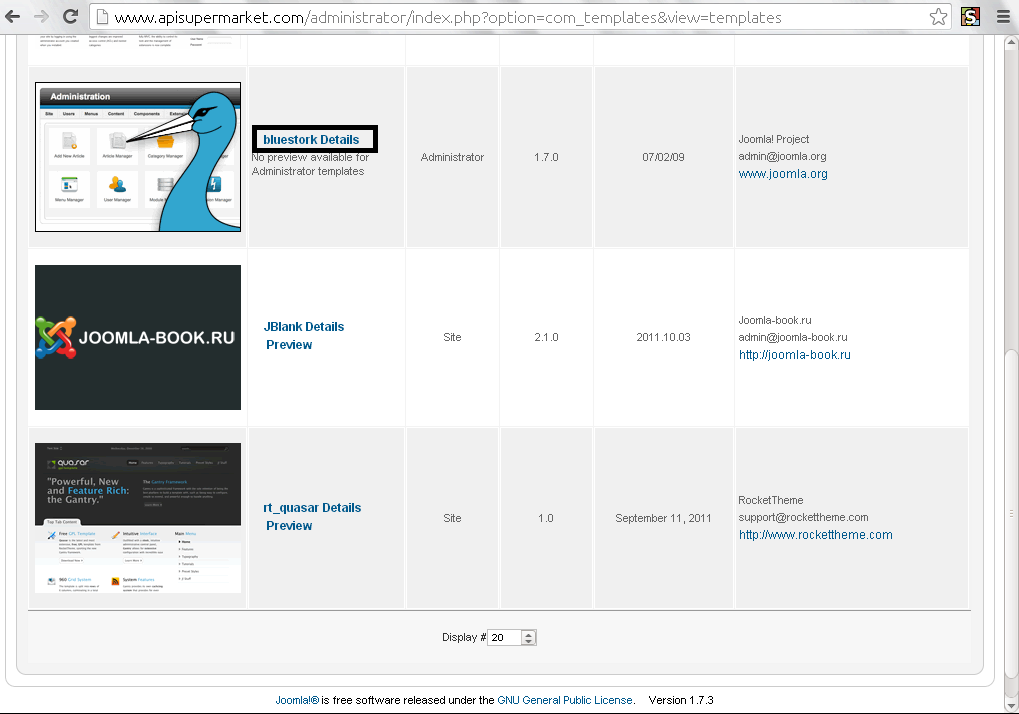Click the September 11, 2011 date cell
The width and height of the screenshot is (1019, 714).
point(663,518)
